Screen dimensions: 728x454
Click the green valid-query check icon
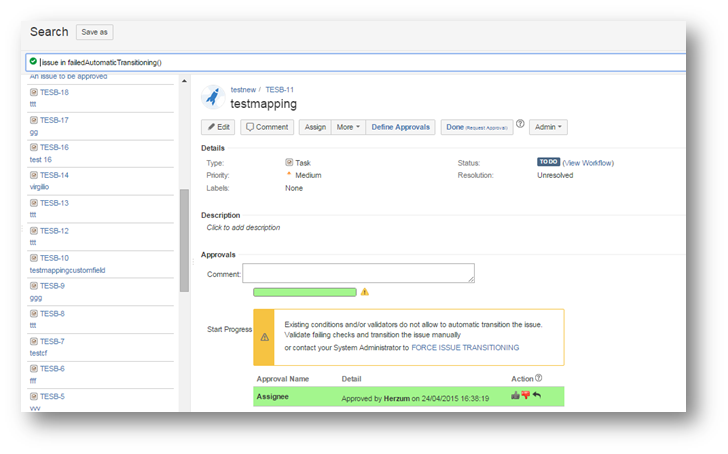pyautogui.click(x=33, y=62)
